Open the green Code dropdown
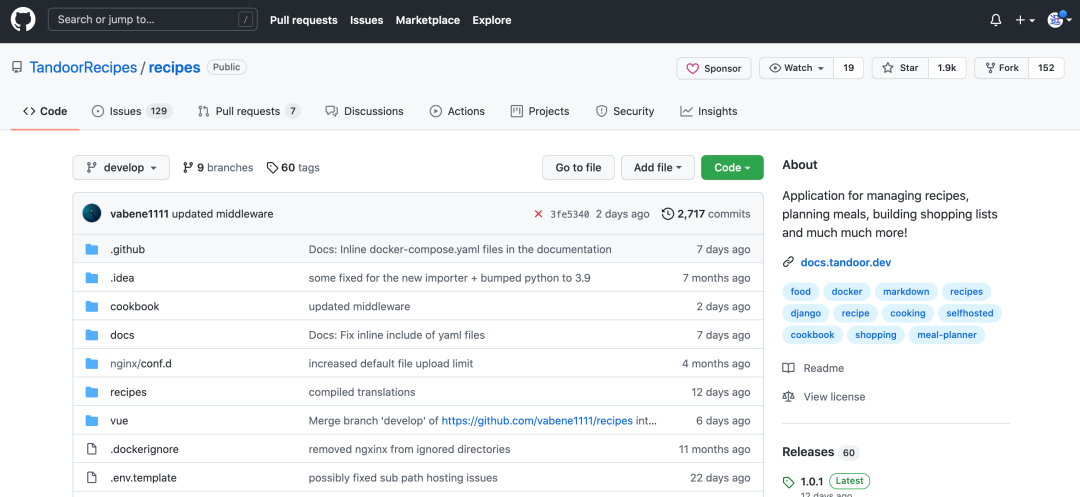This screenshot has height=497, width=1080. point(732,167)
